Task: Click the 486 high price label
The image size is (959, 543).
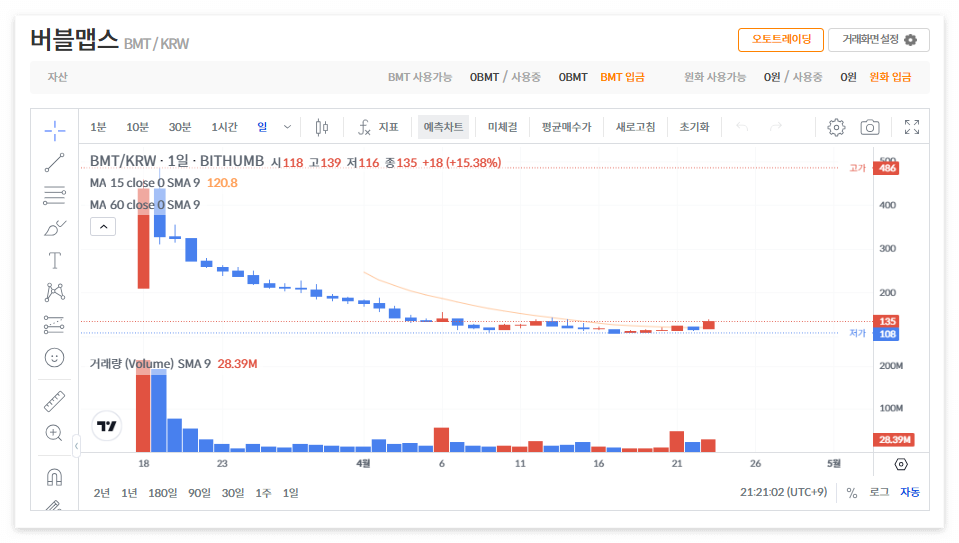Action: coord(886,168)
